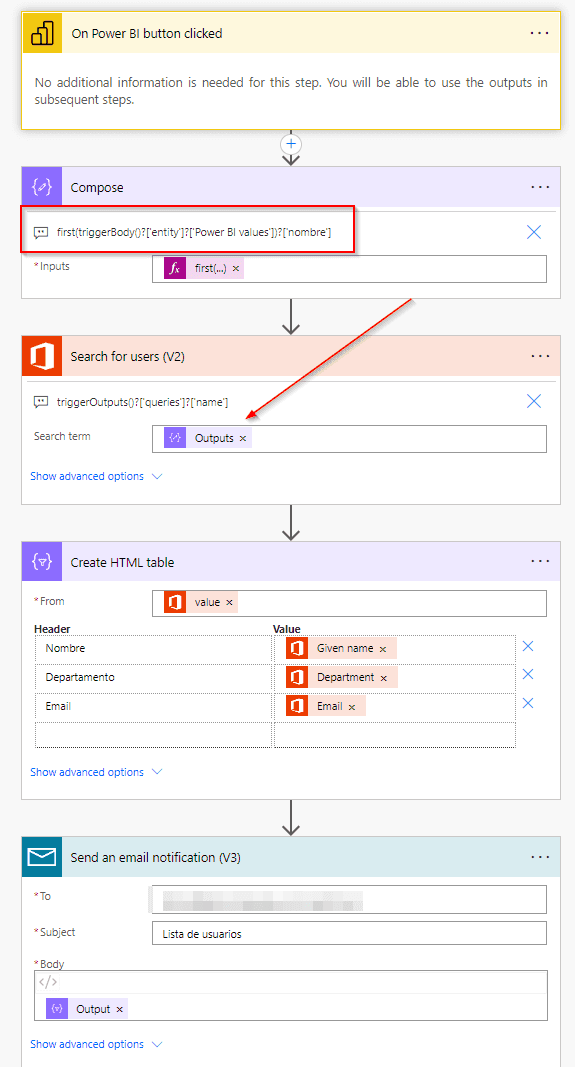The image size is (575, 1067).
Task: Click the Office 365 Search for users icon
Action: coord(42,356)
